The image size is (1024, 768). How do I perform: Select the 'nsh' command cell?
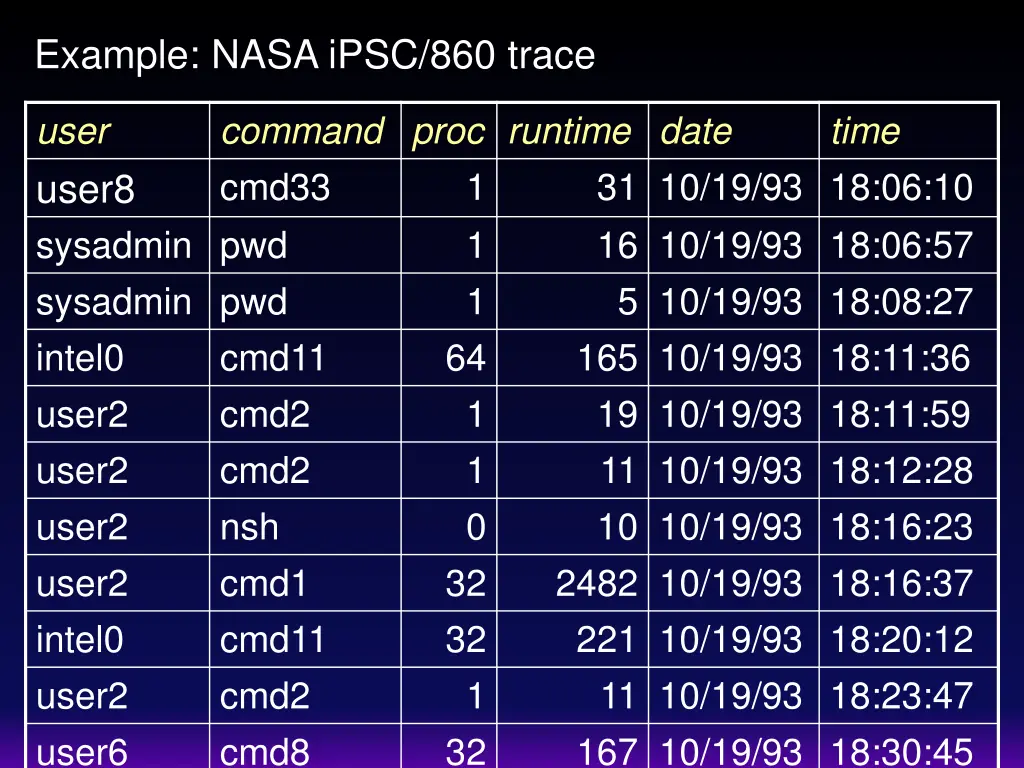pos(249,527)
